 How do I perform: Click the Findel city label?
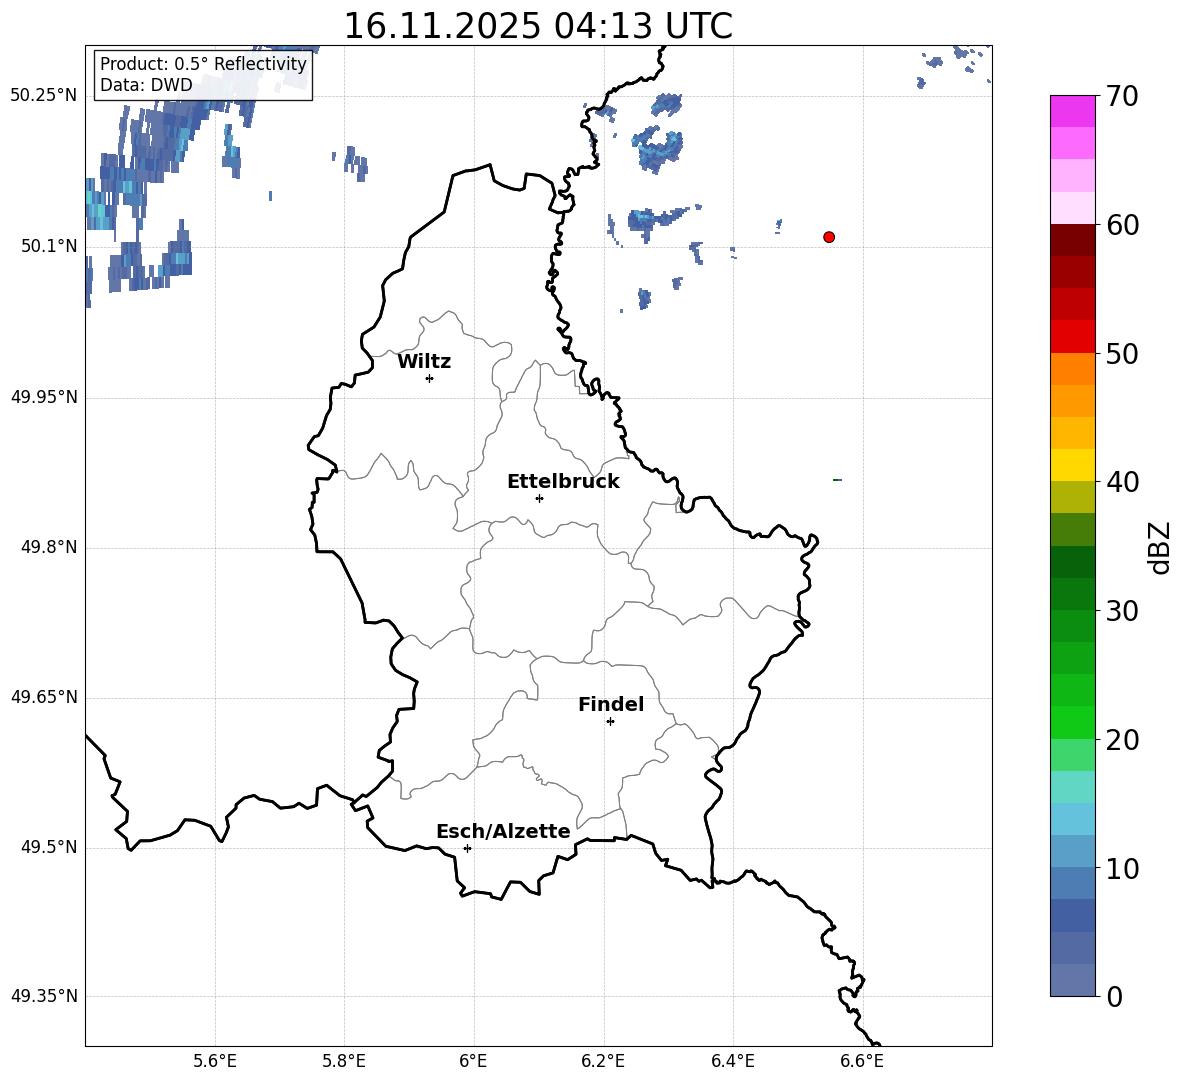pos(611,704)
